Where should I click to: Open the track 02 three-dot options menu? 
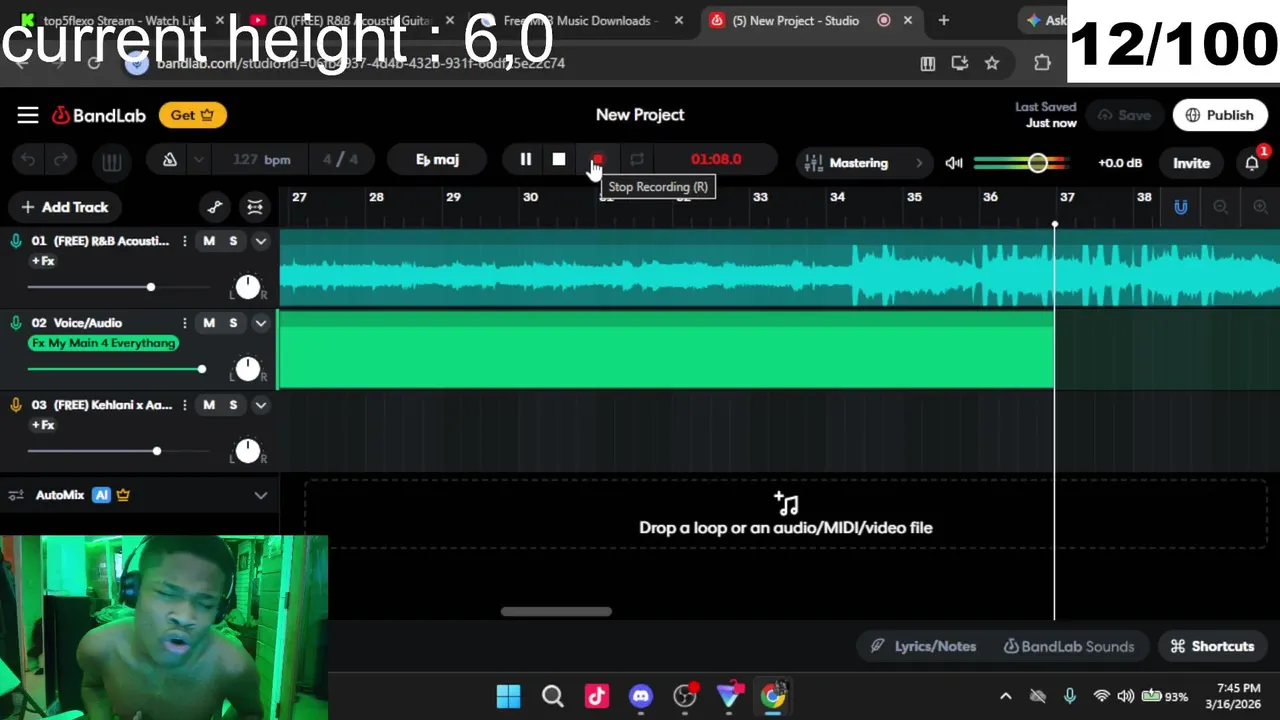pyautogui.click(x=184, y=323)
